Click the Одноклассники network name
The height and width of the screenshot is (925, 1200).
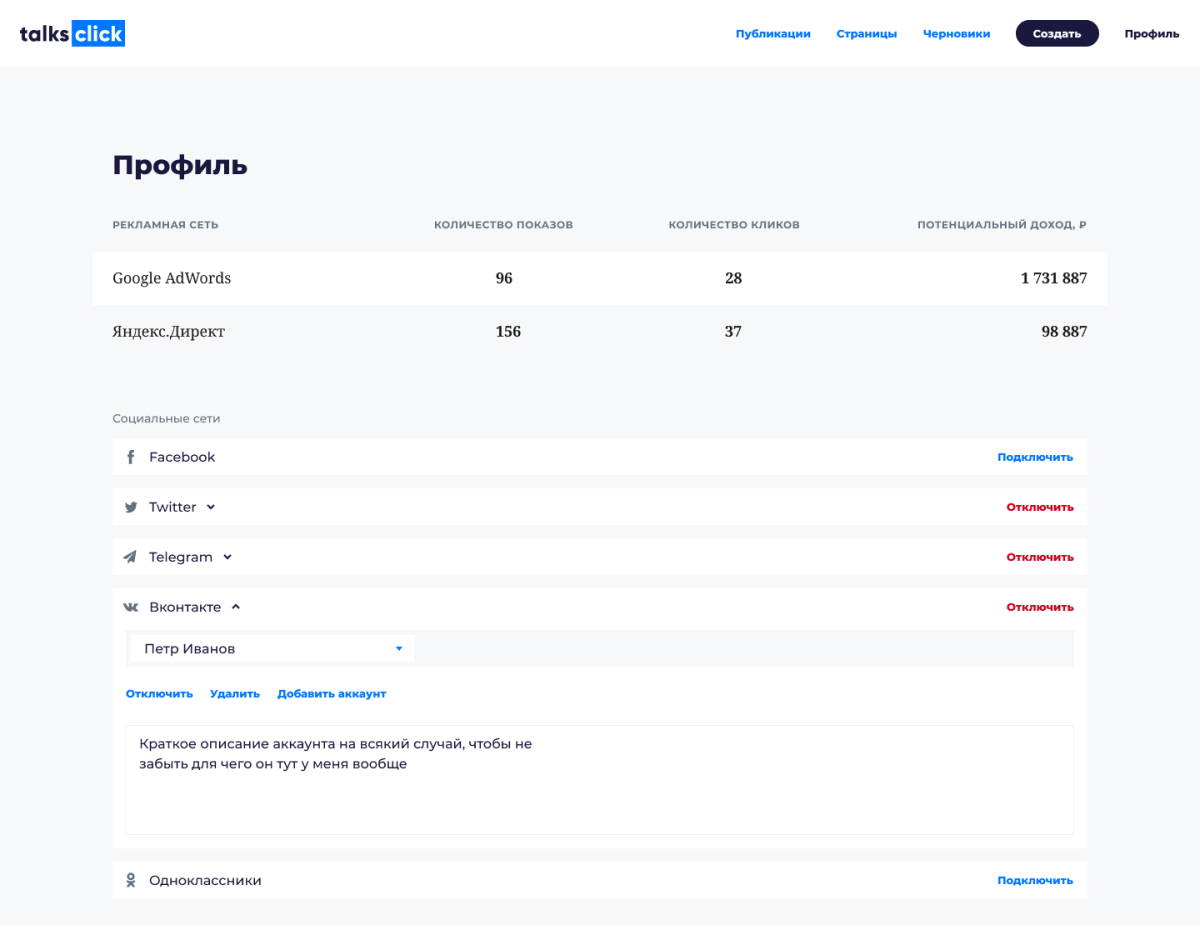tap(205, 881)
